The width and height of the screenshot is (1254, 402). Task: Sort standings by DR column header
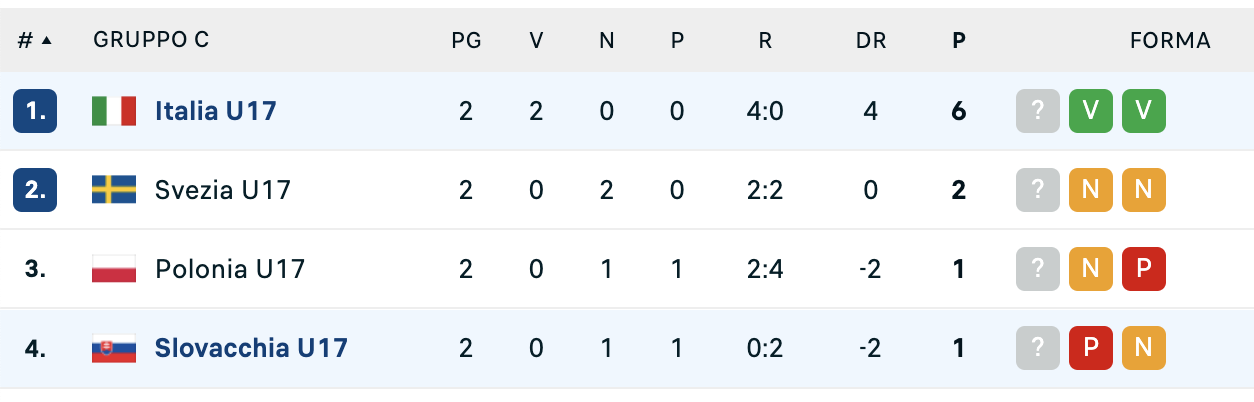pyautogui.click(x=870, y=41)
